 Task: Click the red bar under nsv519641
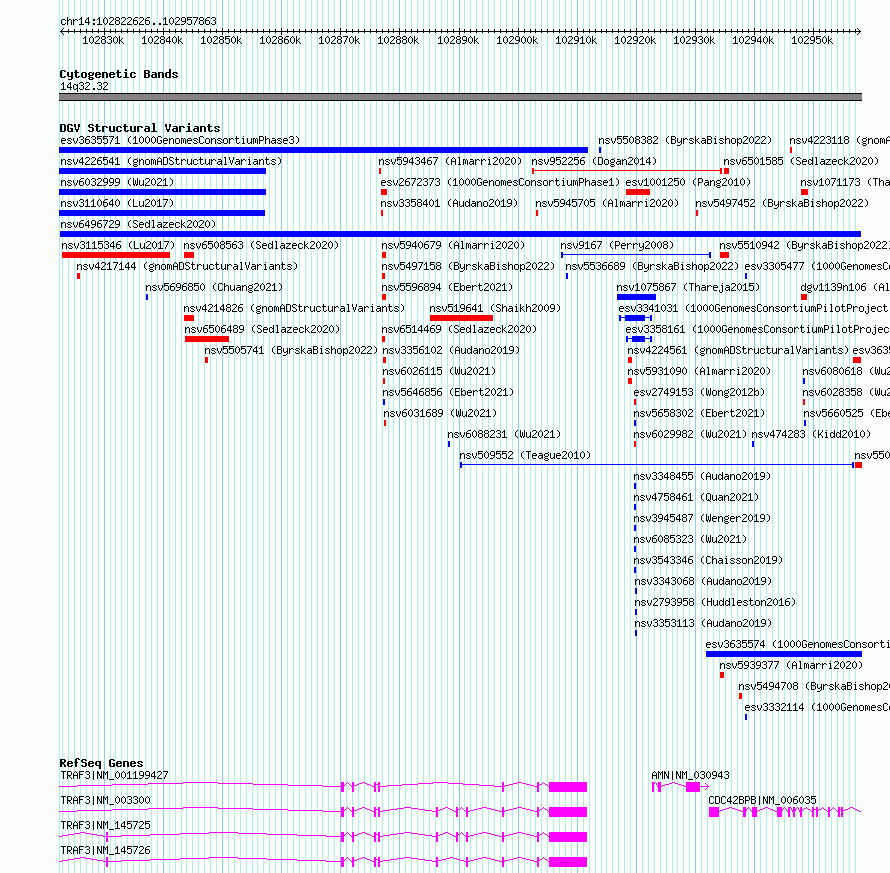461,318
